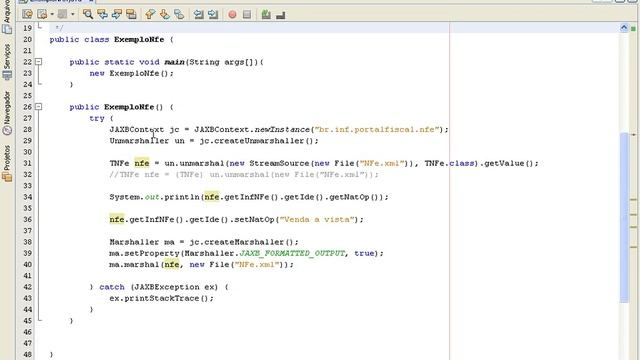The height and width of the screenshot is (360, 640).
Task: Open the Serviços side panel tab
Action: tap(7, 62)
